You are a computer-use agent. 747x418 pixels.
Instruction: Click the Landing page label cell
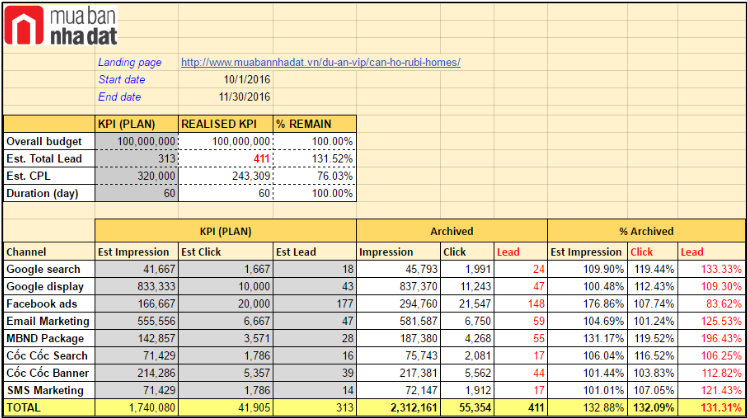pyautogui.click(x=123, y=62)
